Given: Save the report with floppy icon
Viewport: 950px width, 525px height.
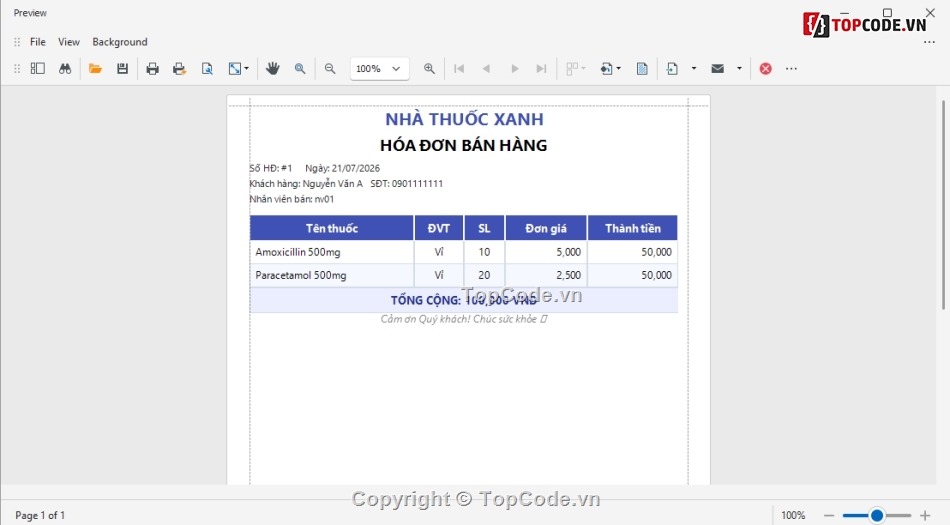Looking at the screenshot, I should click(x=122, y=68).
